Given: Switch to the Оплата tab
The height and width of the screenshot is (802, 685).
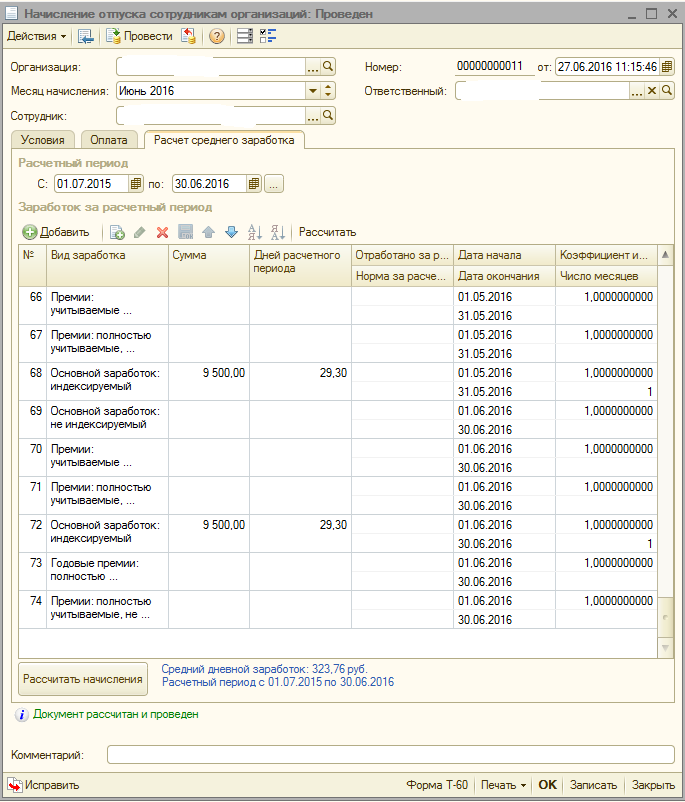Looking at the screenshot, I should 109,141.
